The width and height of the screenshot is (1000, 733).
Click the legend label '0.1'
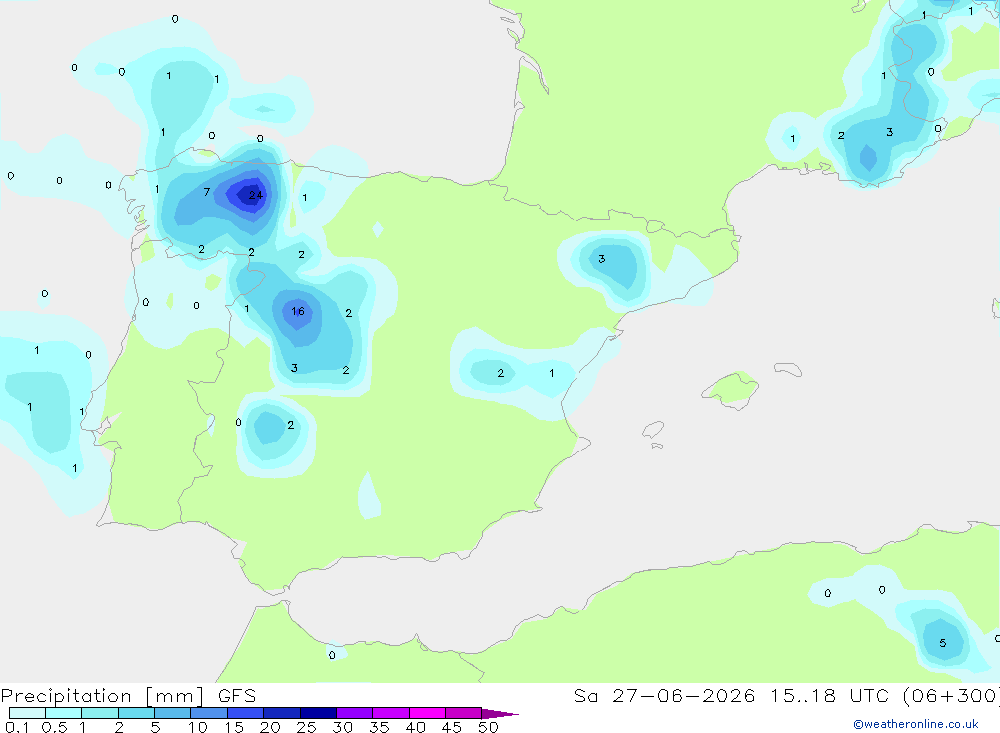[x=17, y=727]
